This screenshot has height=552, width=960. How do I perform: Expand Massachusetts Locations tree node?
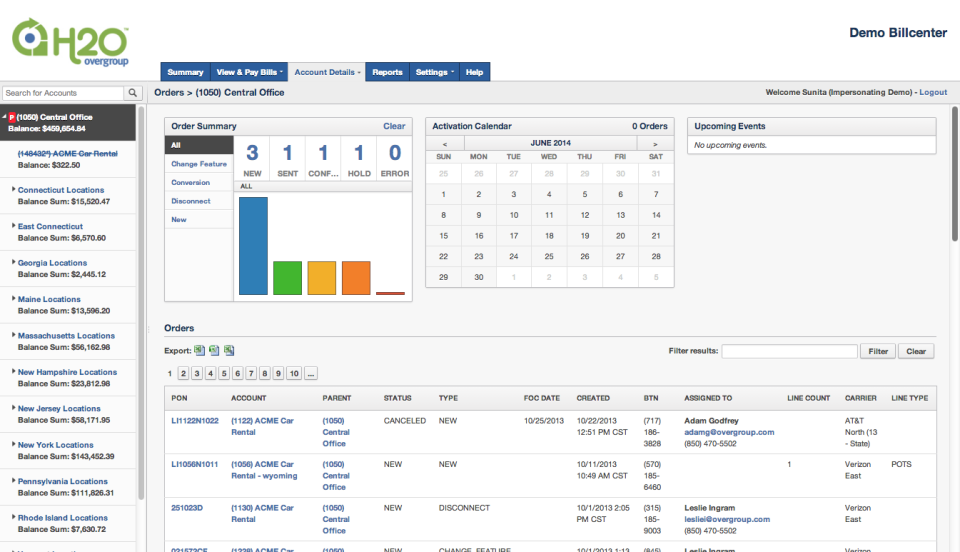tap(13, 335)
